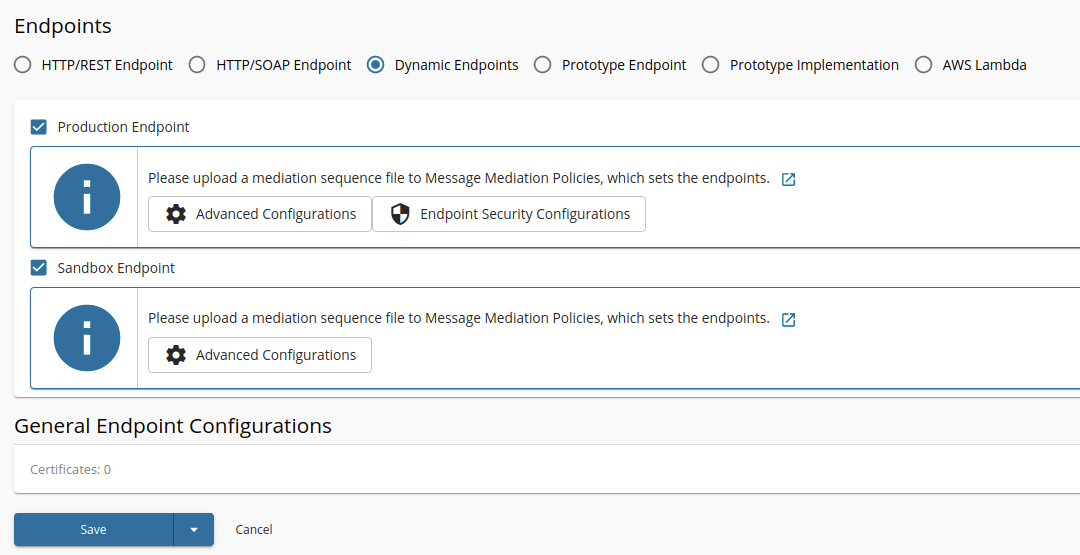Pick the AWS Lambda endpoint type
Screen dimensions: 1080x555
[924, 65]
